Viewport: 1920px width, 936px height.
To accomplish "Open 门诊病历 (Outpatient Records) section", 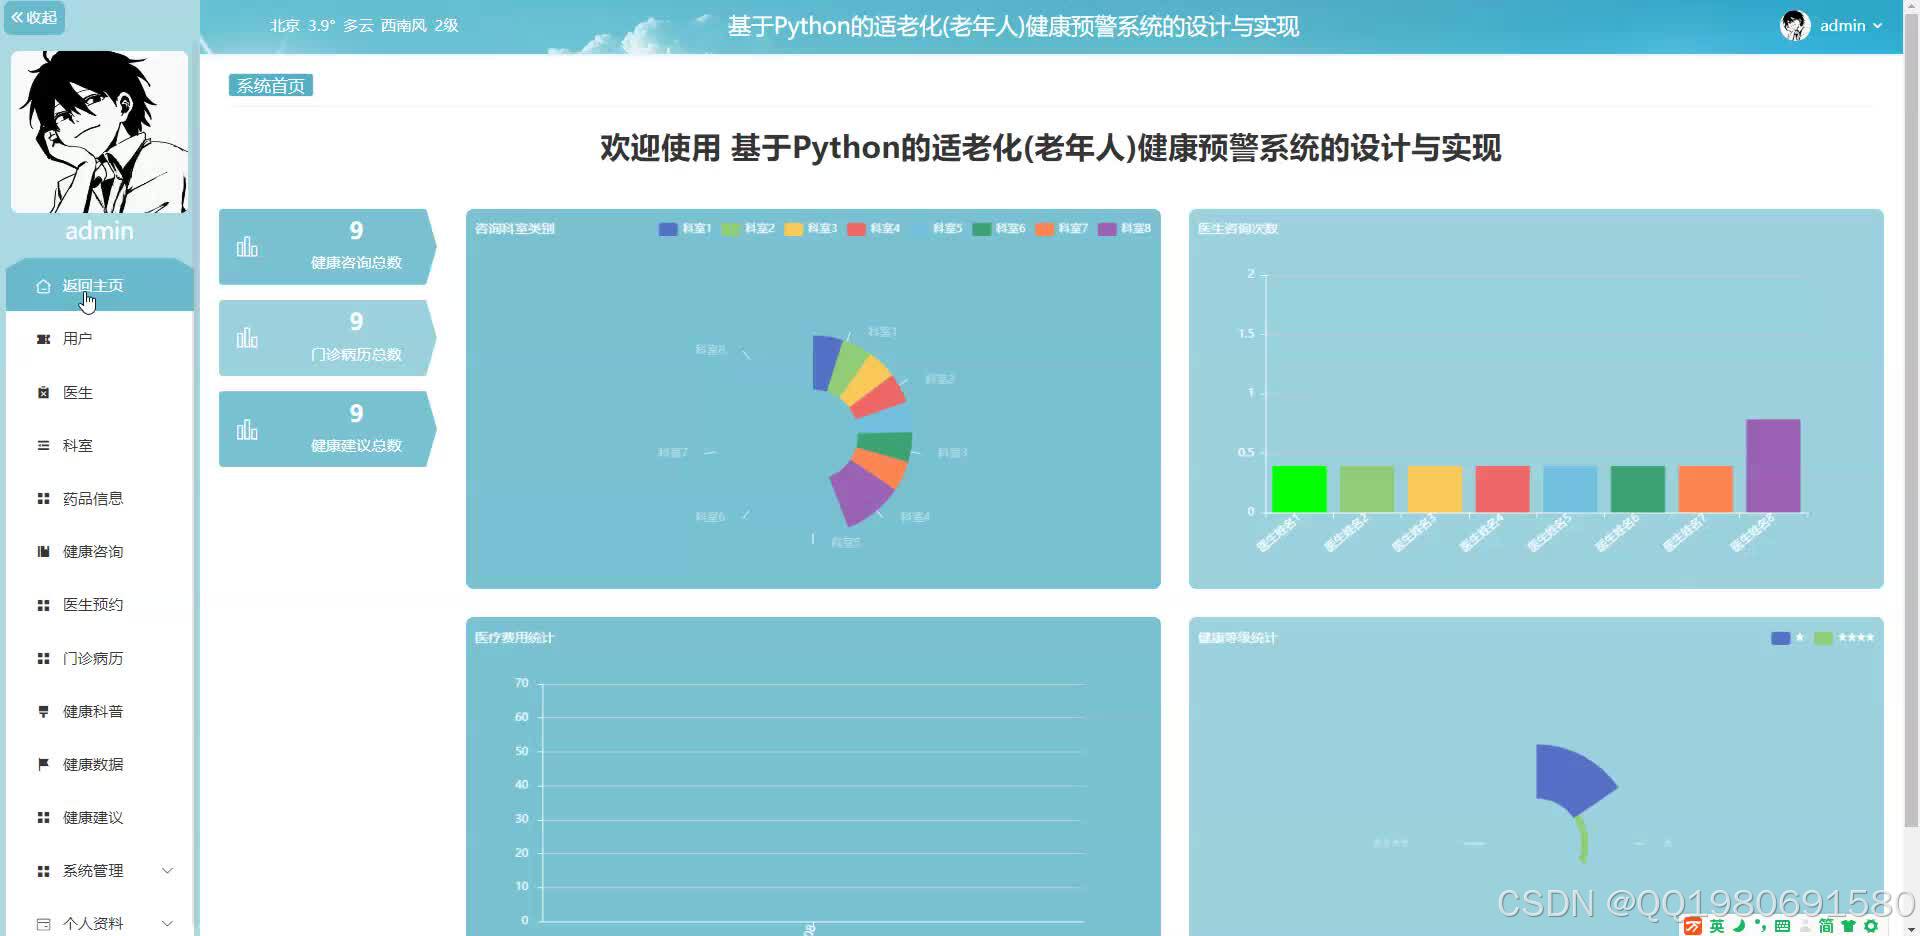I will [92, 658].
